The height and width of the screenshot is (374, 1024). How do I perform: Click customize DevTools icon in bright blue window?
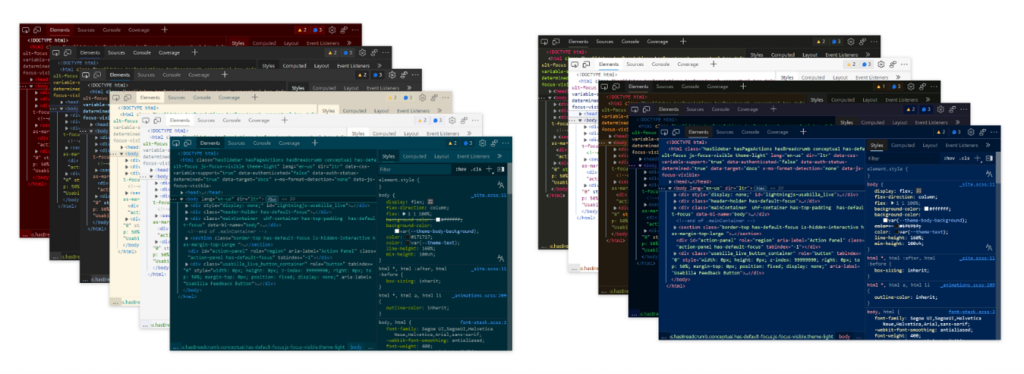point(982,132)
